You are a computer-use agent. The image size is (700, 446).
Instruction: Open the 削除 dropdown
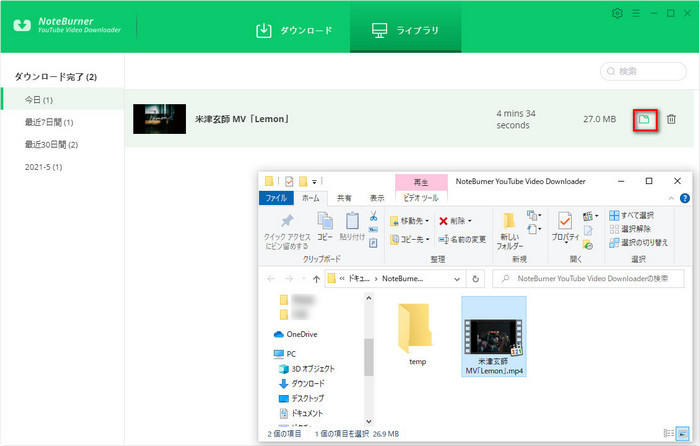coord(455,221)
